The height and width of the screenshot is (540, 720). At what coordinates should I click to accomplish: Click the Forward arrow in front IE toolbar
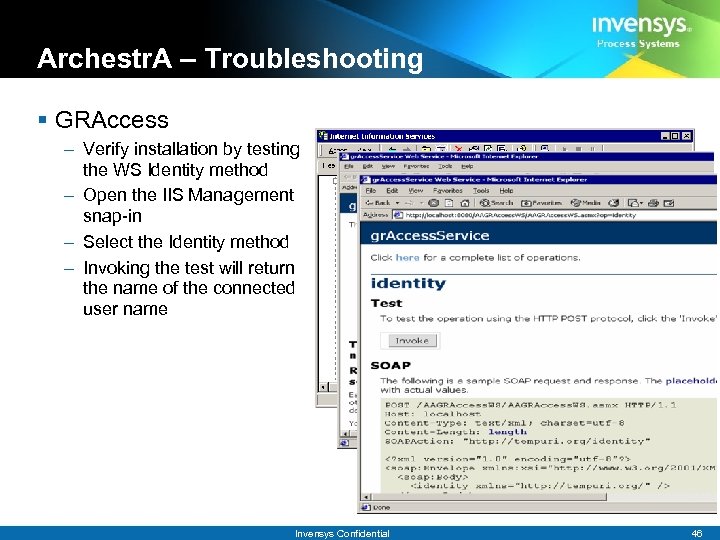[x=409, y=202]
